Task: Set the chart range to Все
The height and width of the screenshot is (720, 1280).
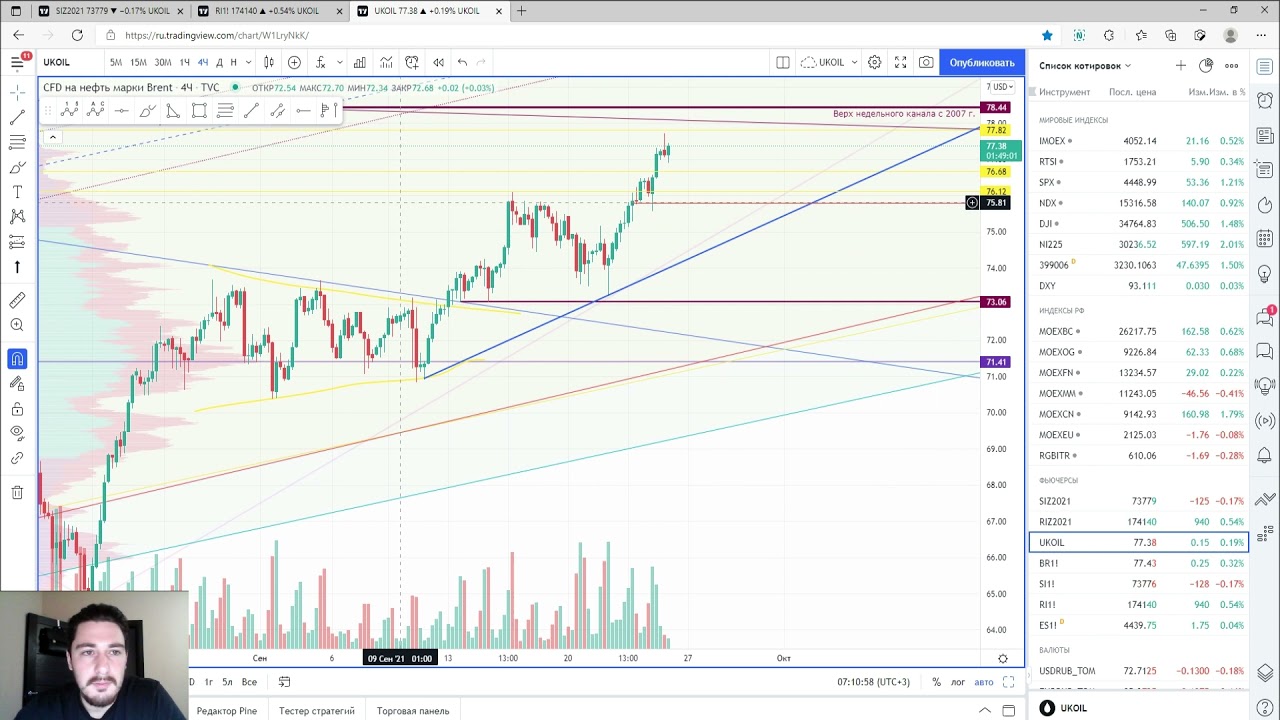Action: (249, 682)
